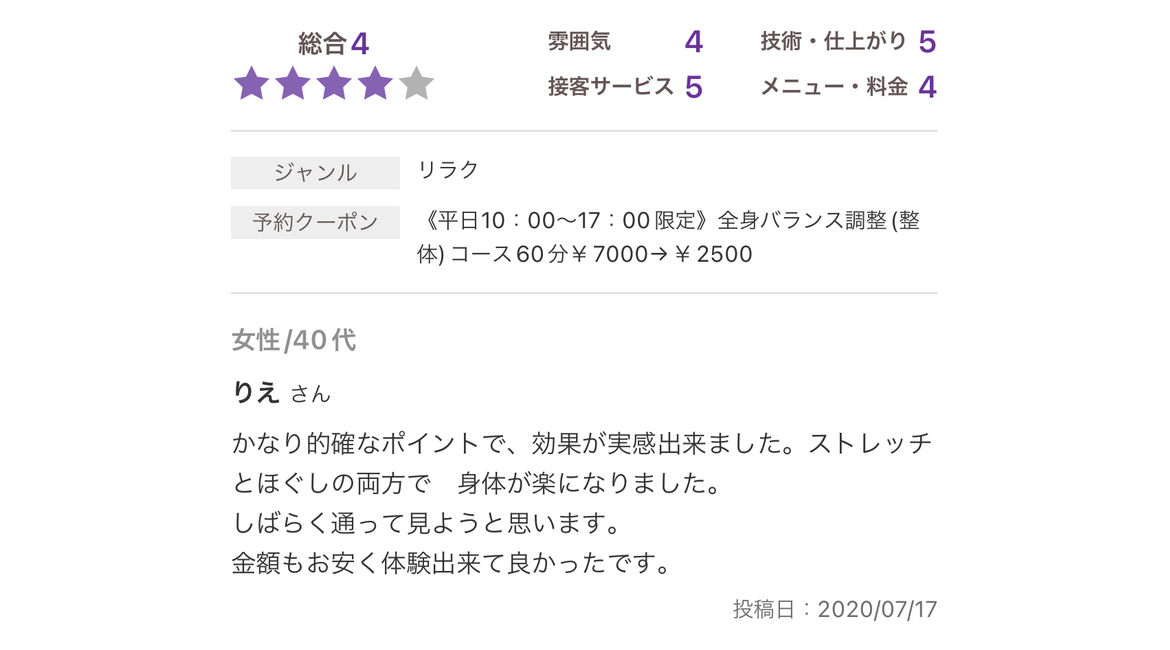Screen dimensions: 1170x650
Task: Click the 投稿日 2020/07/17 date
Action: point(835,609)
